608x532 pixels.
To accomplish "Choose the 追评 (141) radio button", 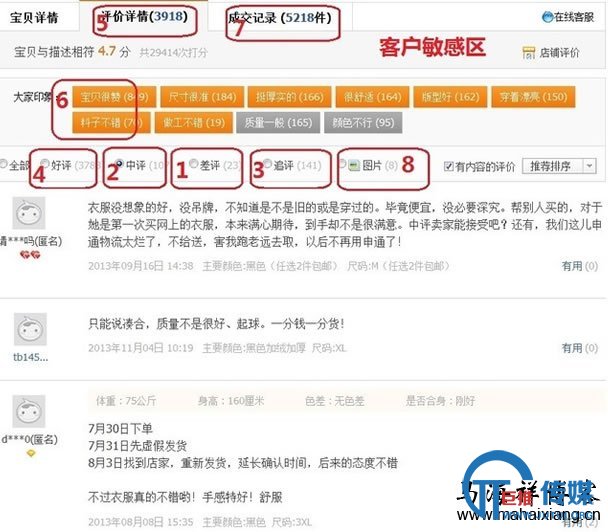I will click(268, 163).
